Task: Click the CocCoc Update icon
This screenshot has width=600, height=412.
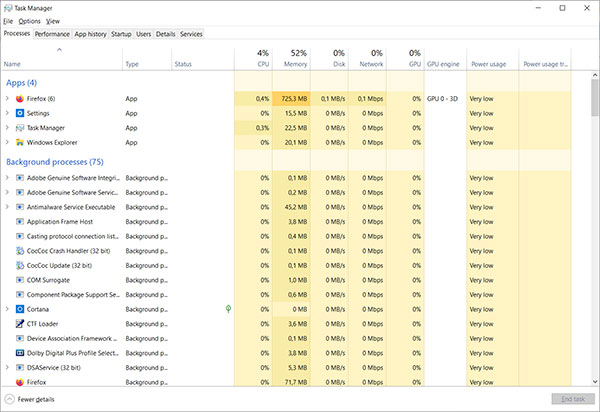Action: [x=20, y=265]
